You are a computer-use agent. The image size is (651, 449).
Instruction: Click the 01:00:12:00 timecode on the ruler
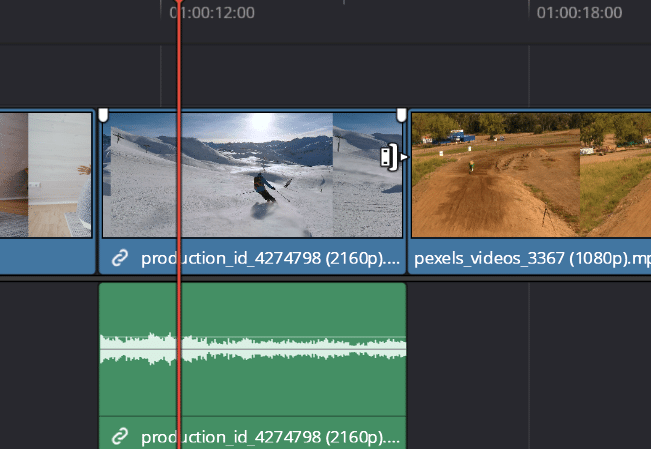pyautogui.click(x=212, y=13)
